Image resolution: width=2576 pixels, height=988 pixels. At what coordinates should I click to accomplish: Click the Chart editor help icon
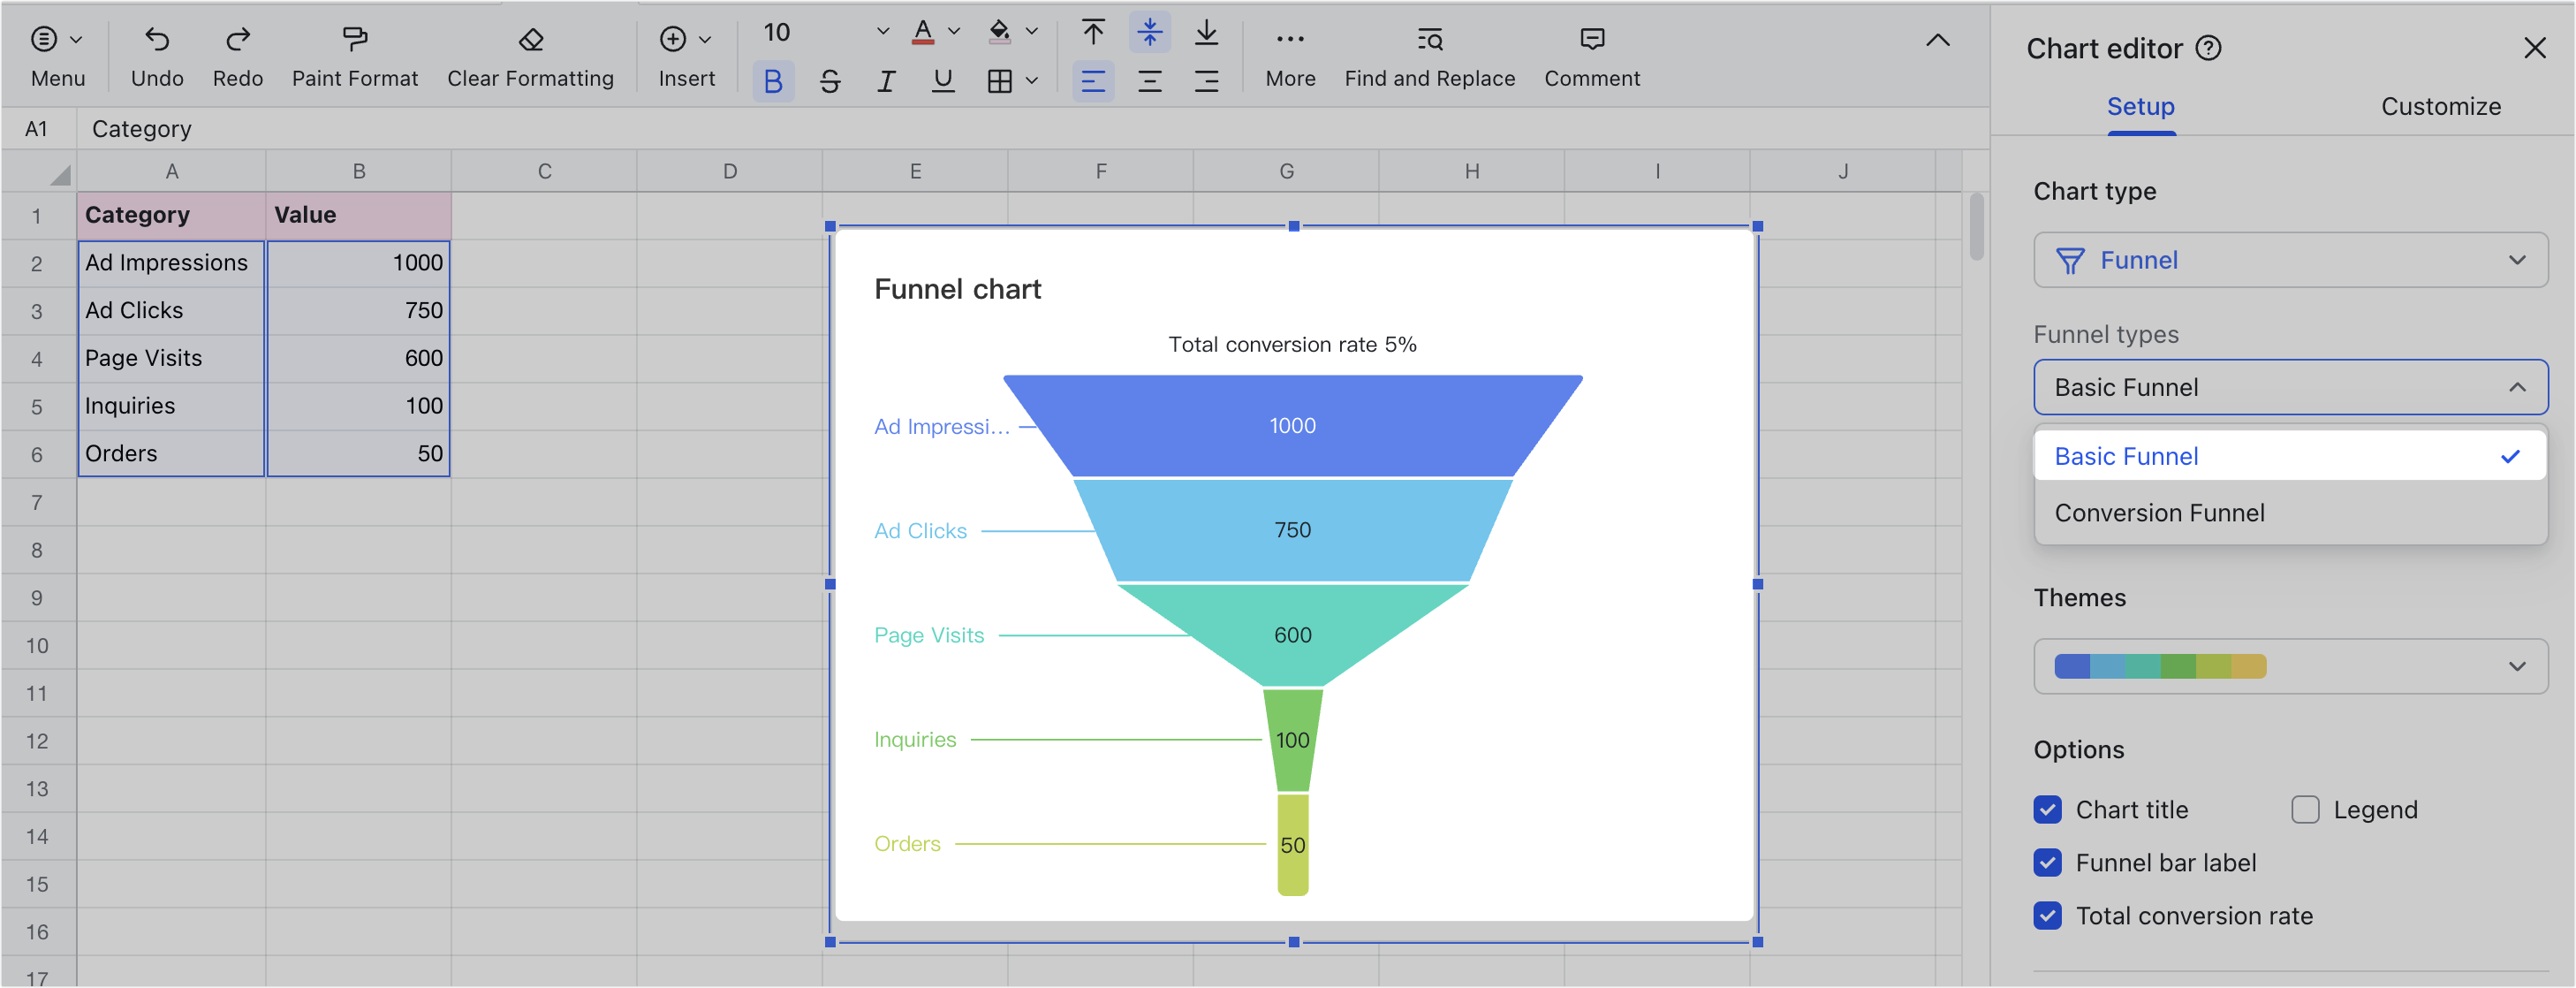[2210, 48]
